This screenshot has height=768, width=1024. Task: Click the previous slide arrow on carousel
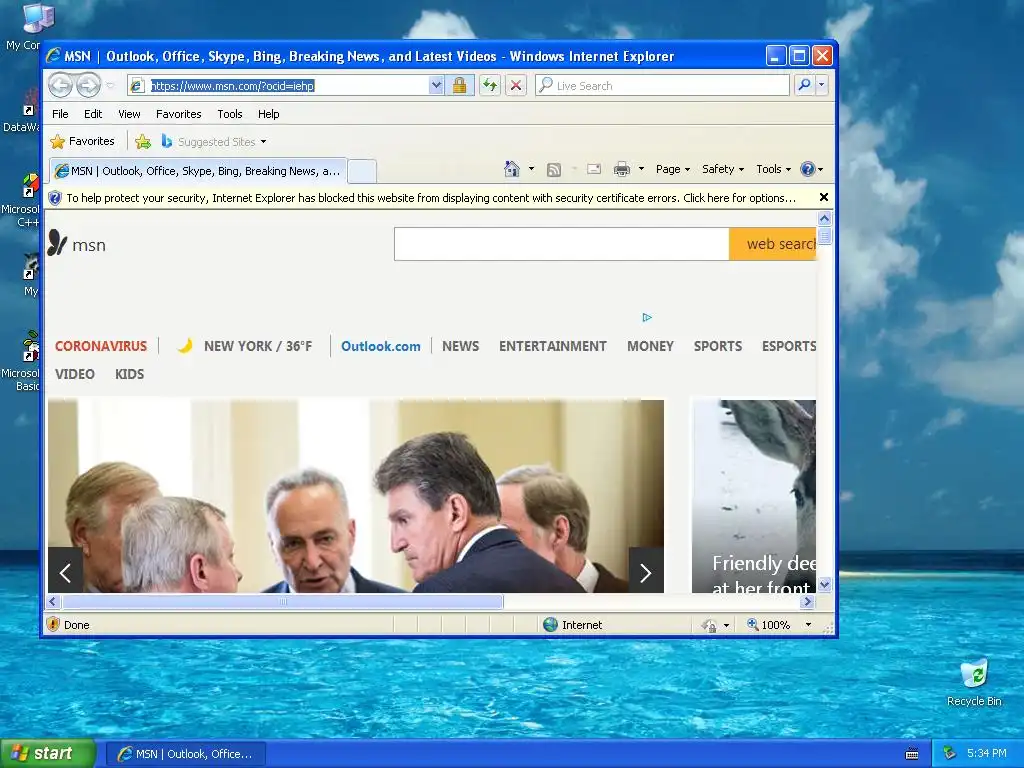(x=65, y=573)
